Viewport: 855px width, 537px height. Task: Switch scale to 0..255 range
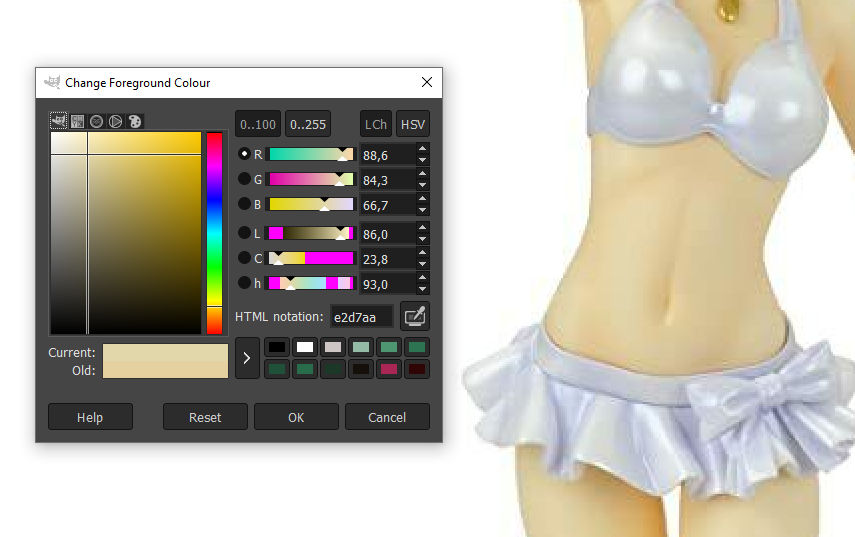(307, 125)
